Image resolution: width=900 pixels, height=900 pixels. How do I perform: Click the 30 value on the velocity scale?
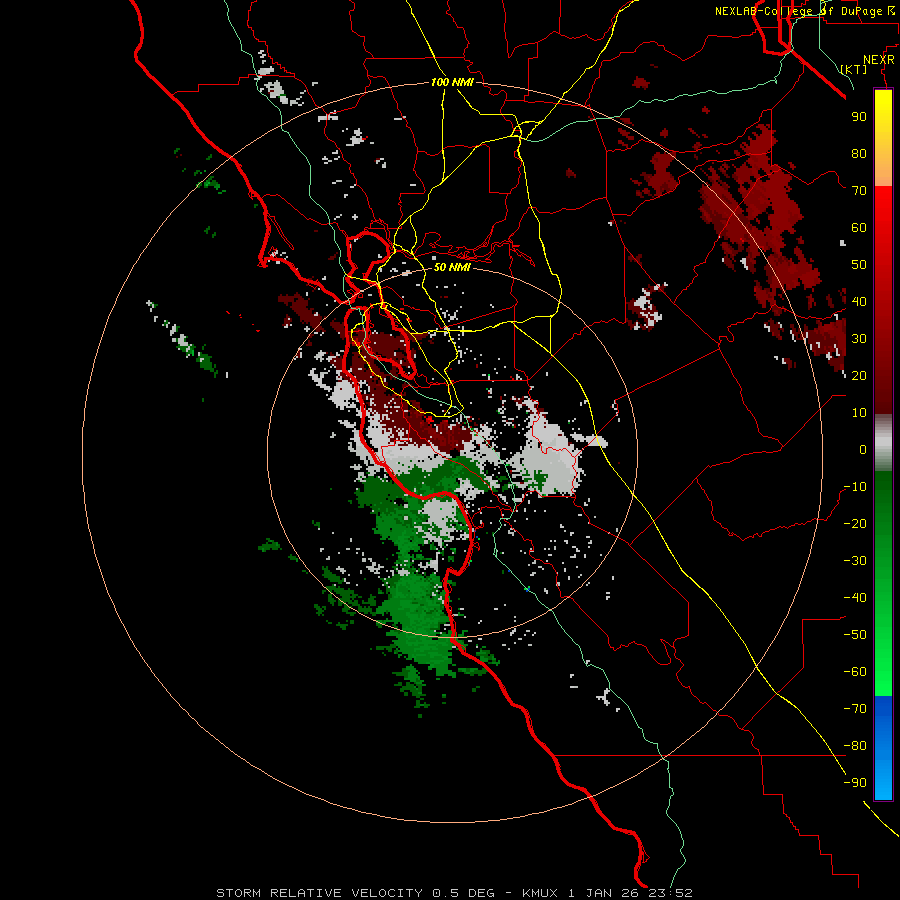point(859,339)
